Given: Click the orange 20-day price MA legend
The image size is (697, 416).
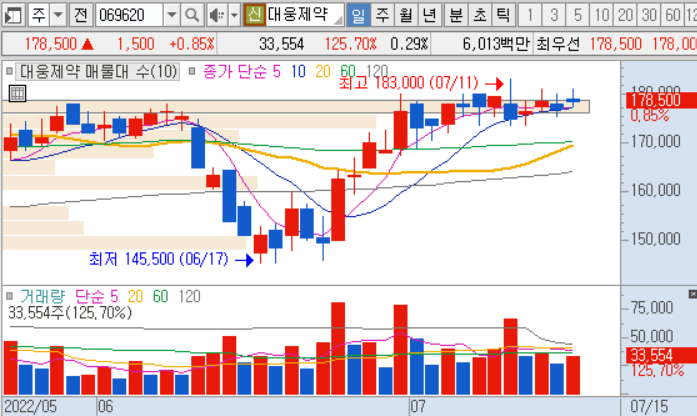Looking at the screenshot, I should (x=323, y=71).
